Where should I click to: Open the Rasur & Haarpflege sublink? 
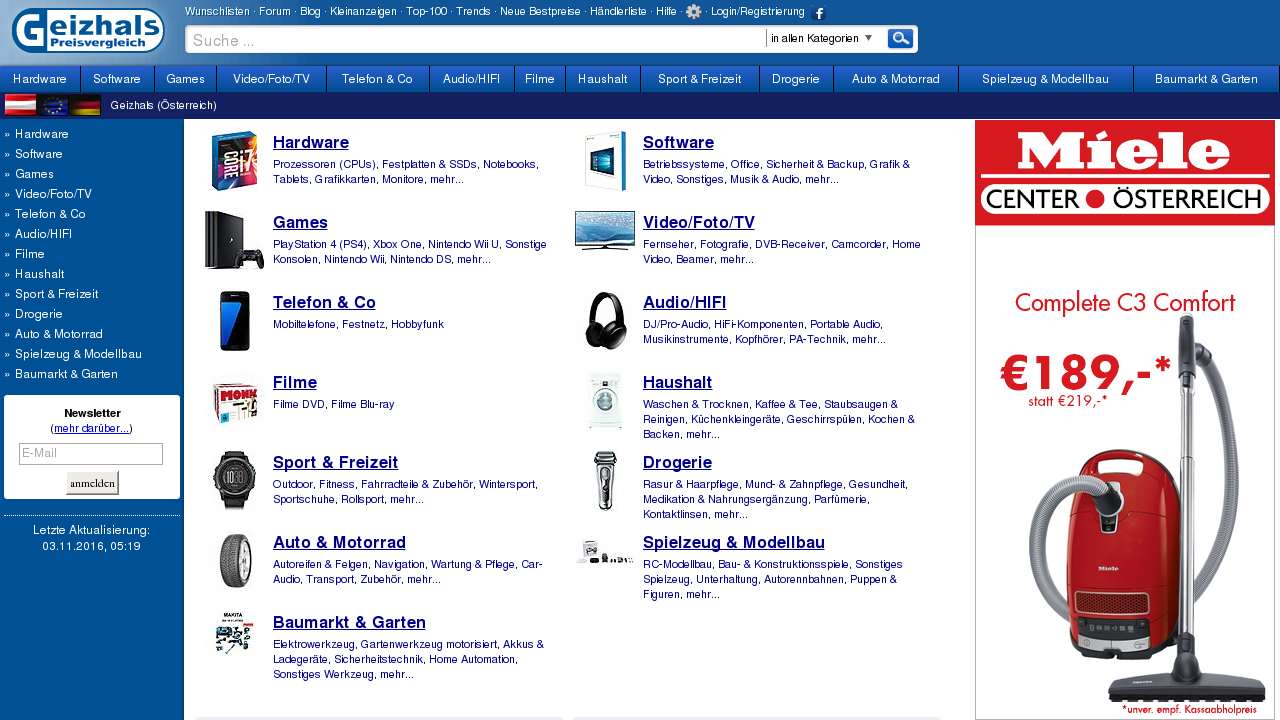[690, 484]
